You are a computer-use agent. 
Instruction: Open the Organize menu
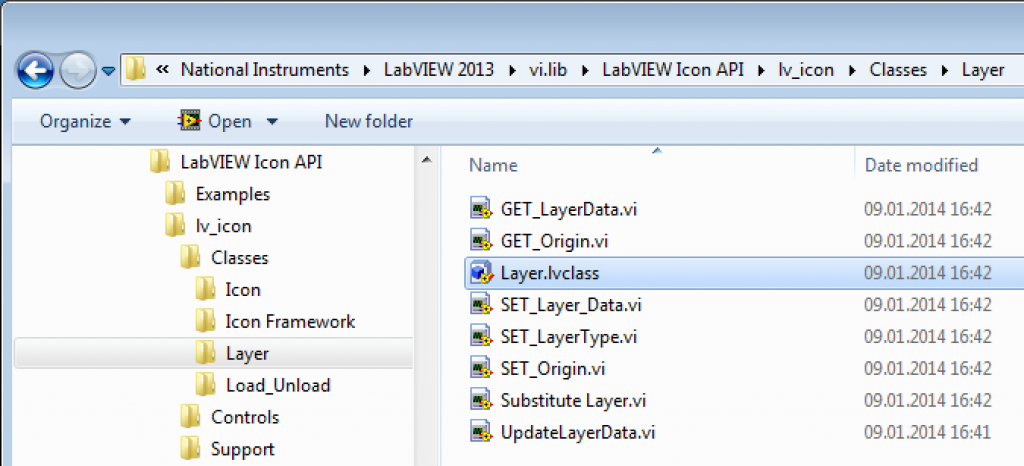[85, 121]
